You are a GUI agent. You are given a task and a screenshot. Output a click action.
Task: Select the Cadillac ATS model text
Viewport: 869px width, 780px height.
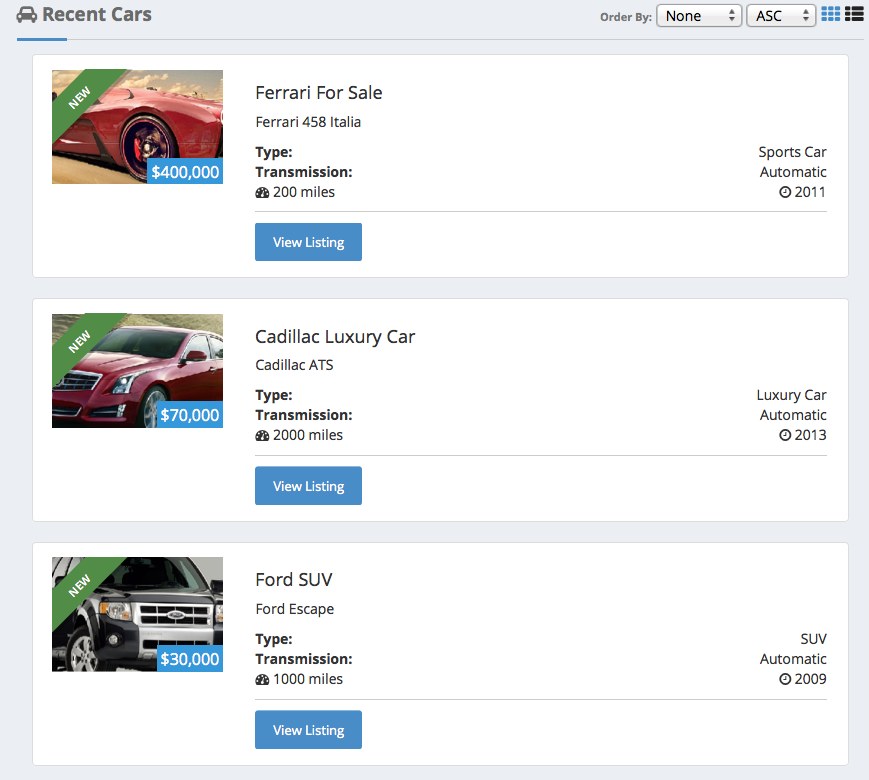tap(294, 365)
